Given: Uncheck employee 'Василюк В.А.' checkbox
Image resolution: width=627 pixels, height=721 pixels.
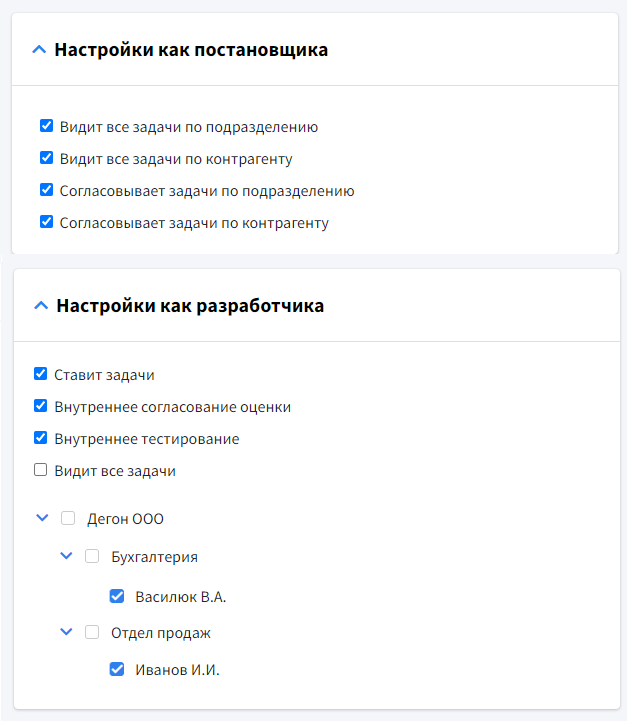Looking at the screenshot, I should (117, 596).
